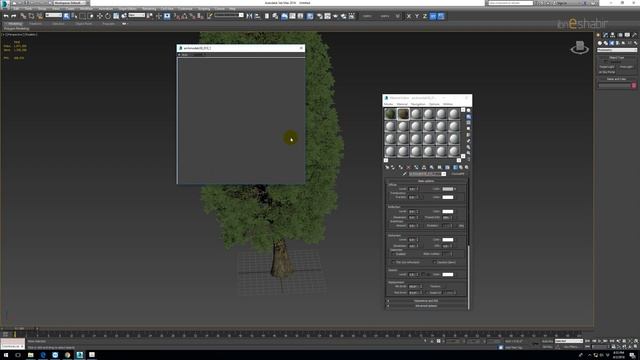Expand the Advanced options rollout
Viewport: 640px width, 360px height.
pyautogui.click(x=426, y=306)
